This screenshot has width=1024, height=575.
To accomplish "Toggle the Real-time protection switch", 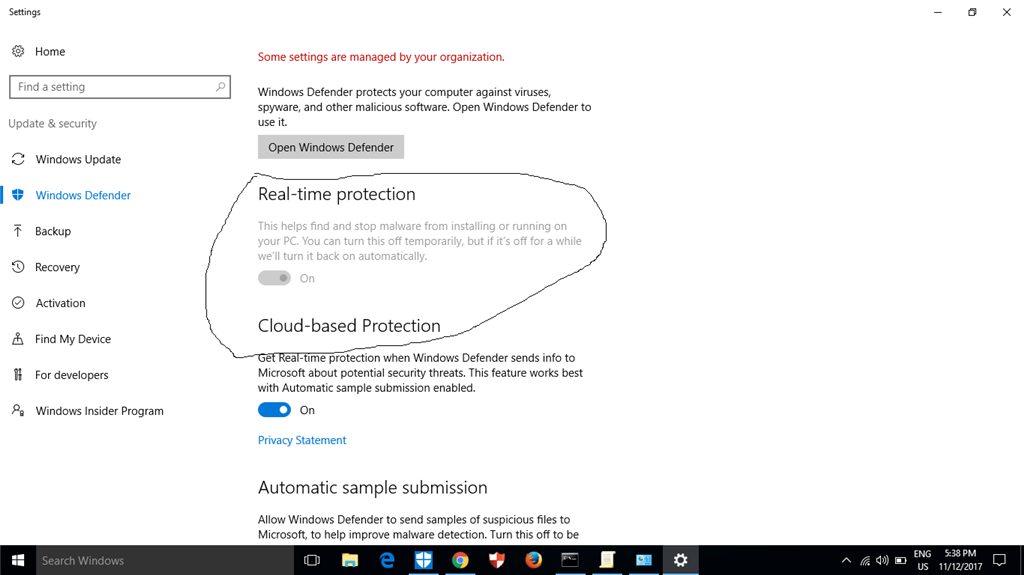I will click(x=274, y=278).
